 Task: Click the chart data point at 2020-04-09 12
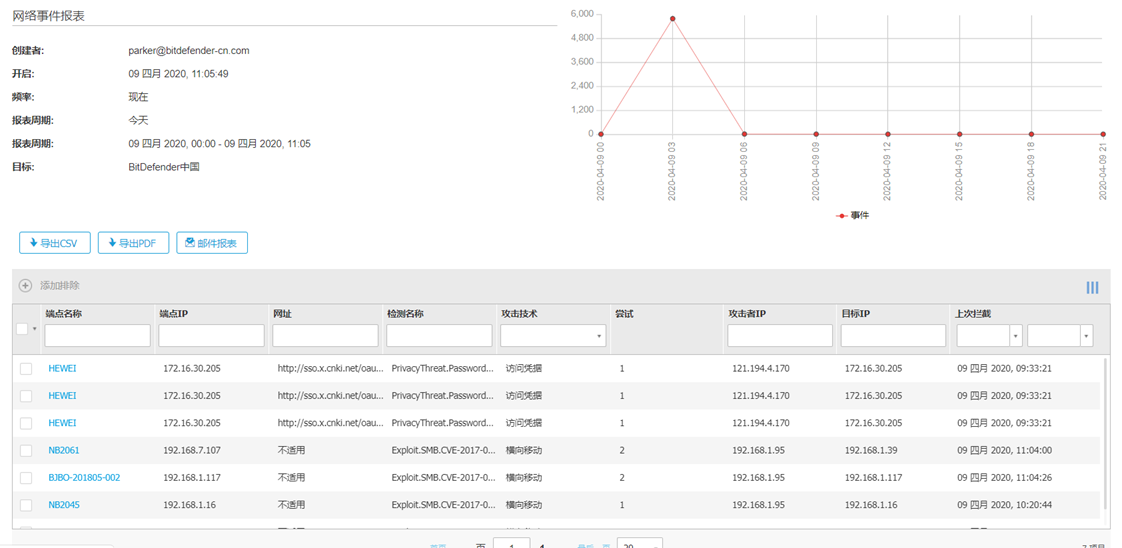(x=888, y=134)
